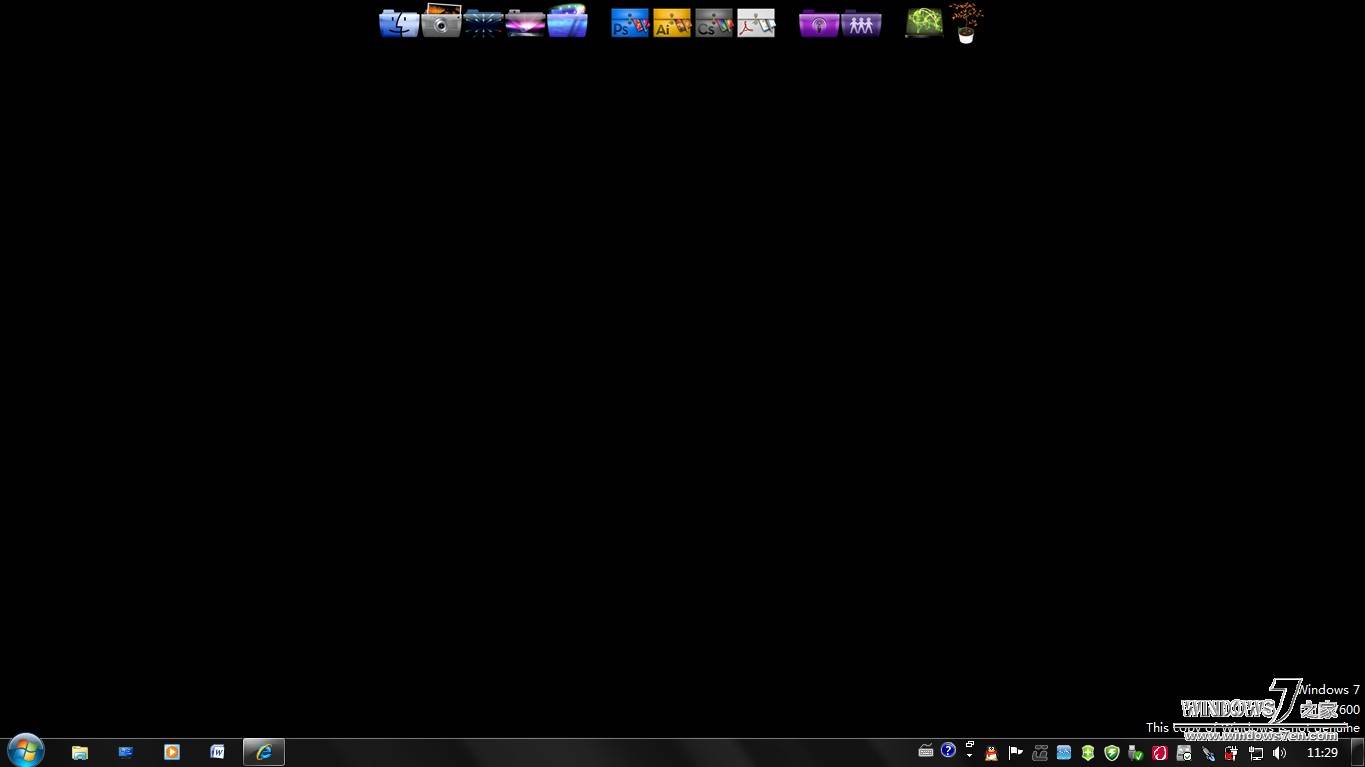Toggle safely remove hardware in the tray
The height and width of the screenshot is (767, 1365).
point(1135,752)
